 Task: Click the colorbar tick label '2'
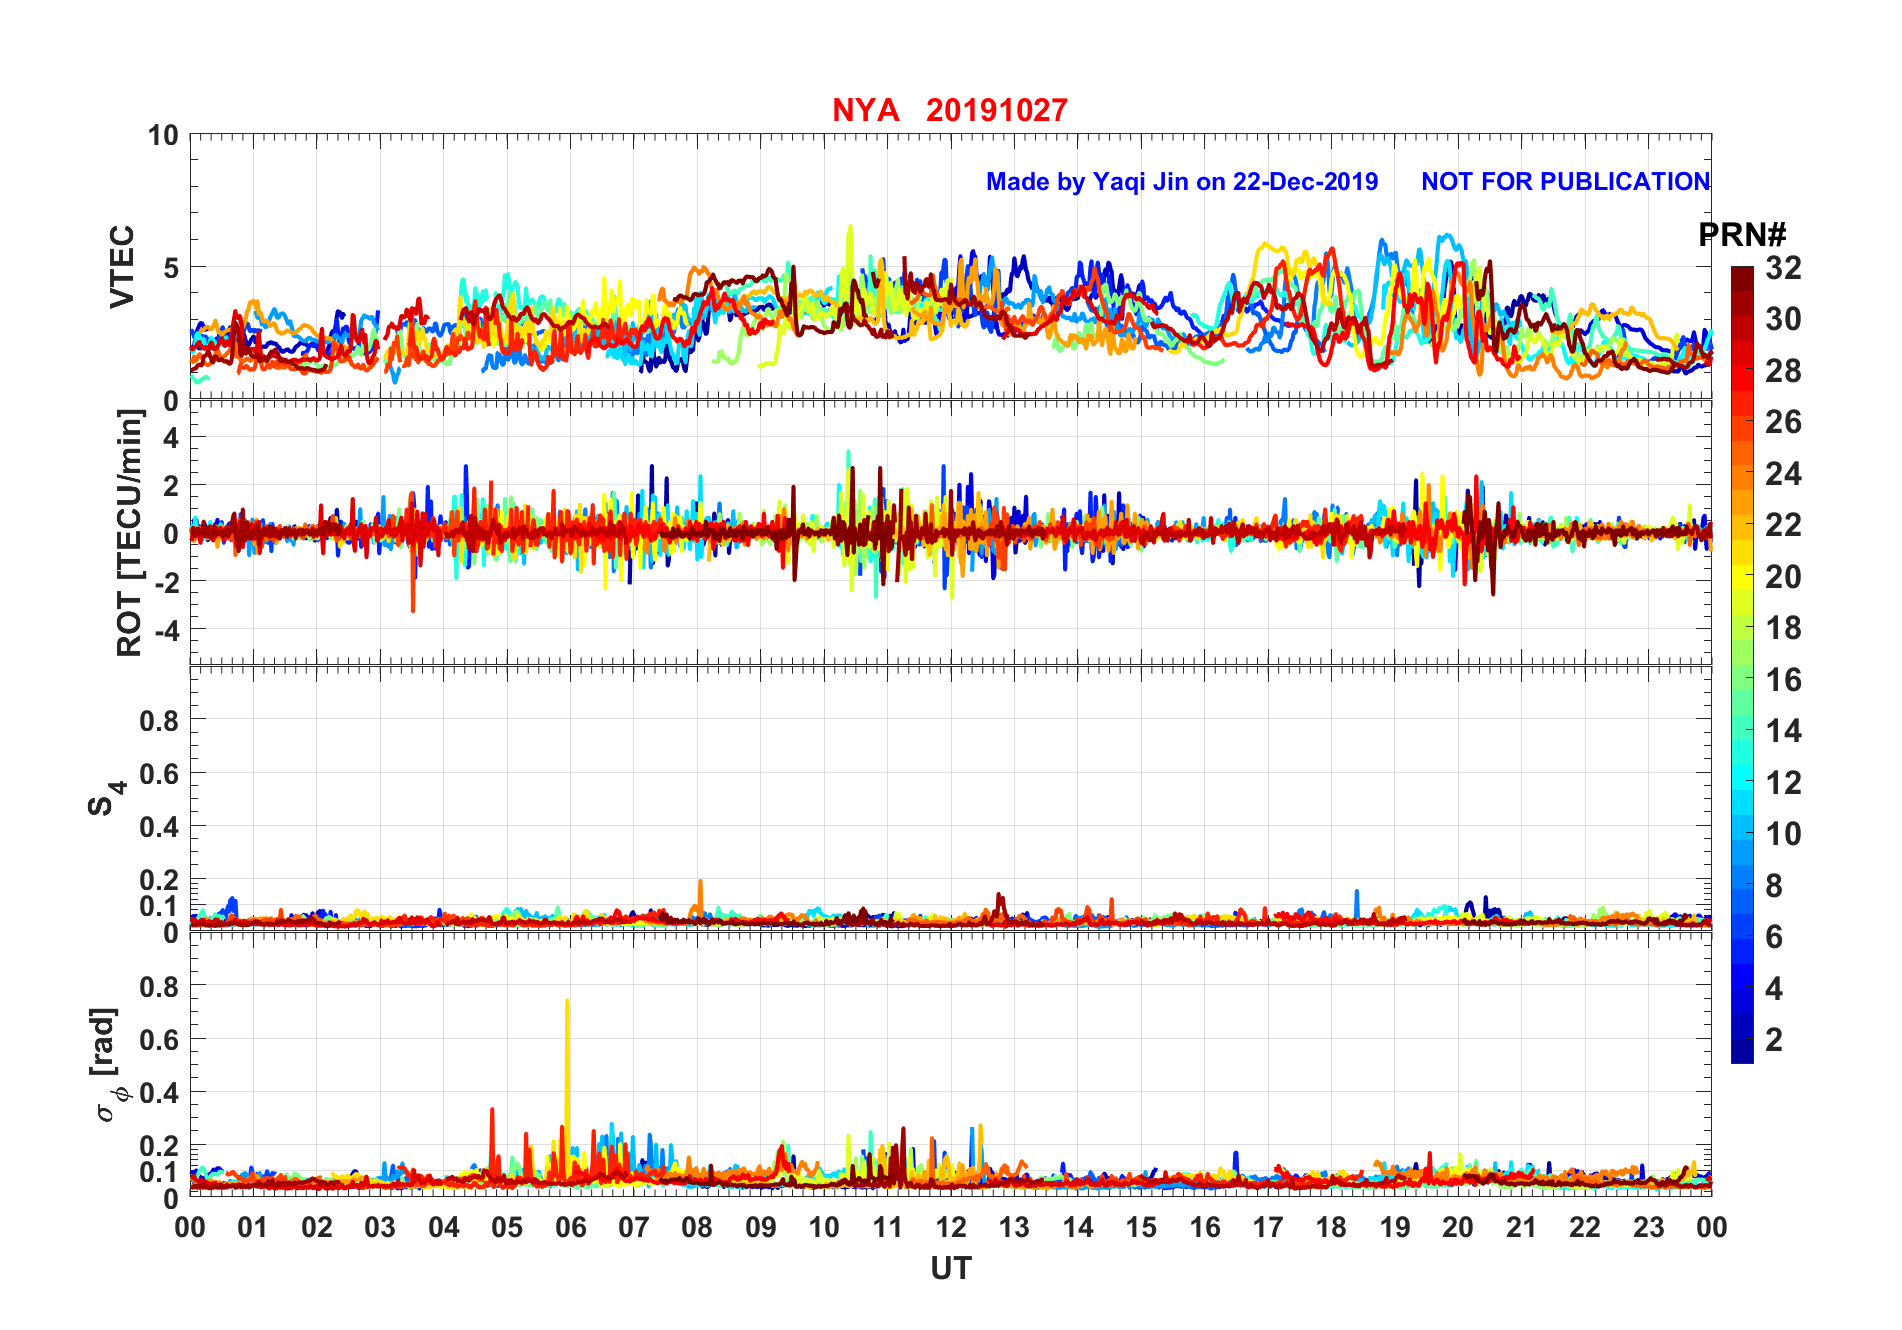(x=1774, y=1040)
